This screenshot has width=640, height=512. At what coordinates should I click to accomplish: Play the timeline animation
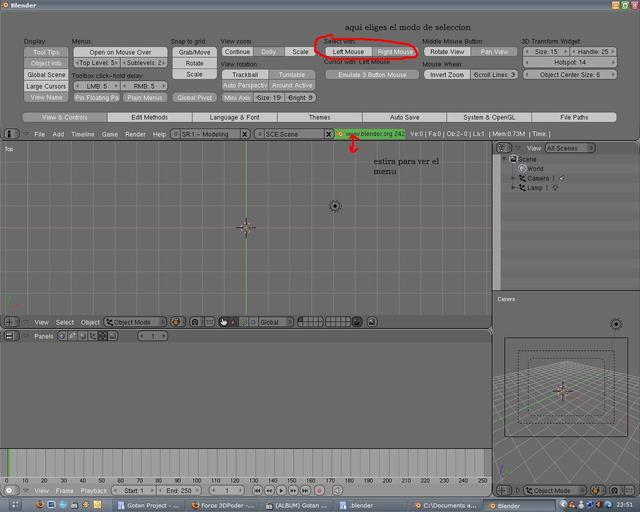(x=281, y=490)
